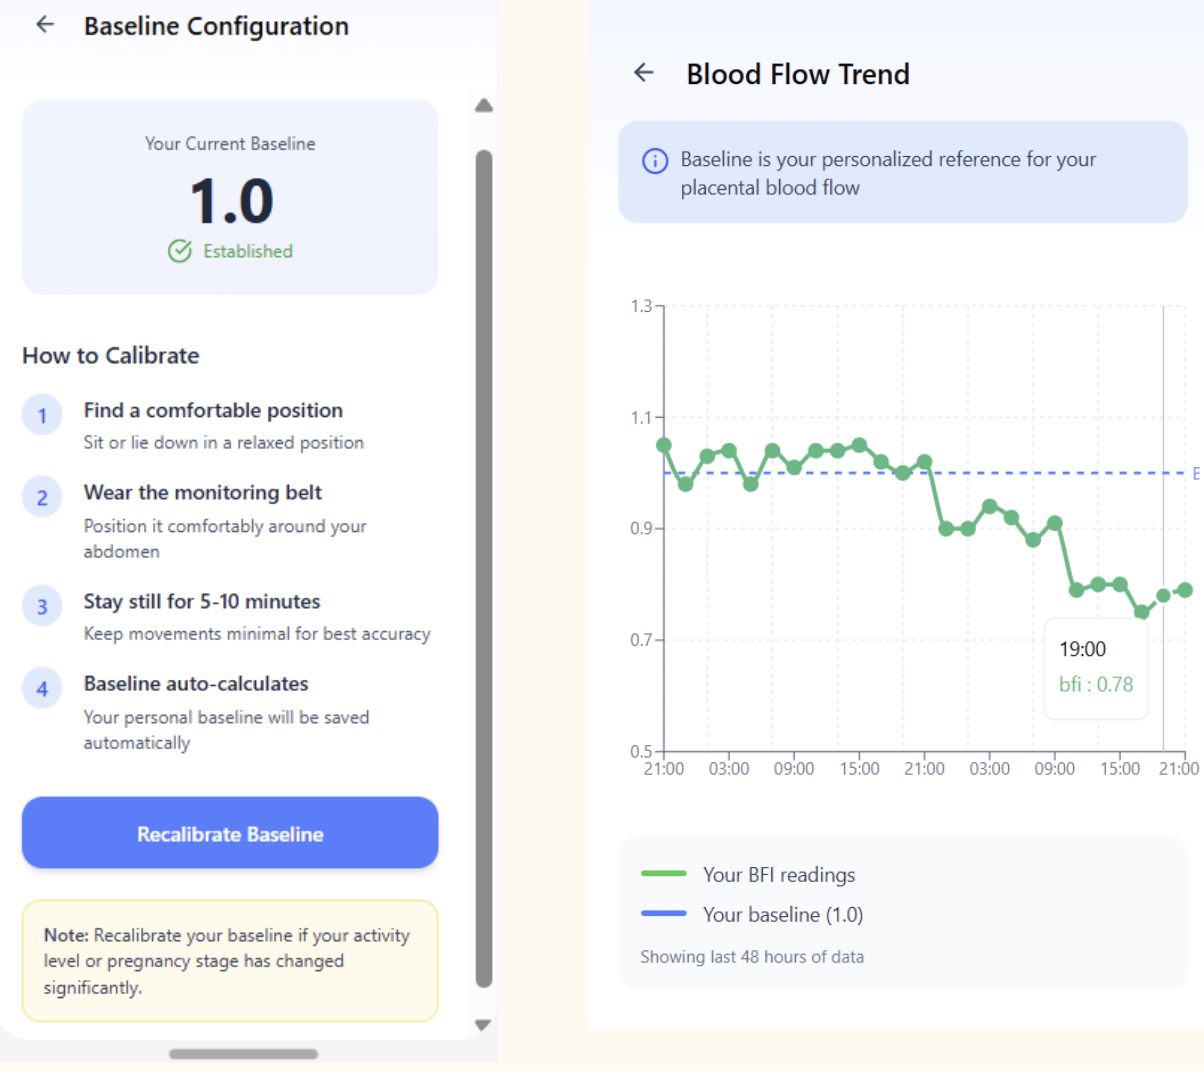Go back from Blood Flow Trend screen
Screen dimensions: 1204x1071
(x=644, y=72)
